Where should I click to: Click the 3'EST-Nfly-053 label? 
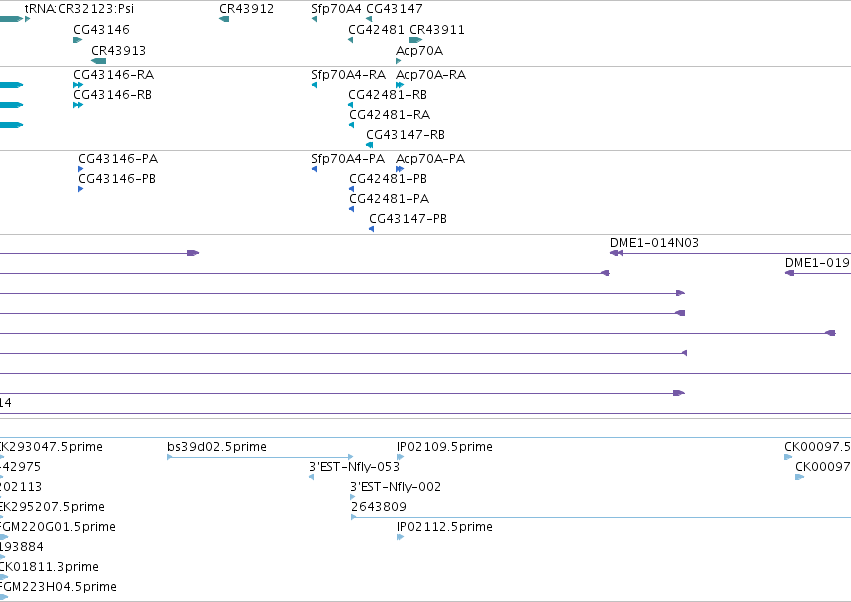(354, 467)
